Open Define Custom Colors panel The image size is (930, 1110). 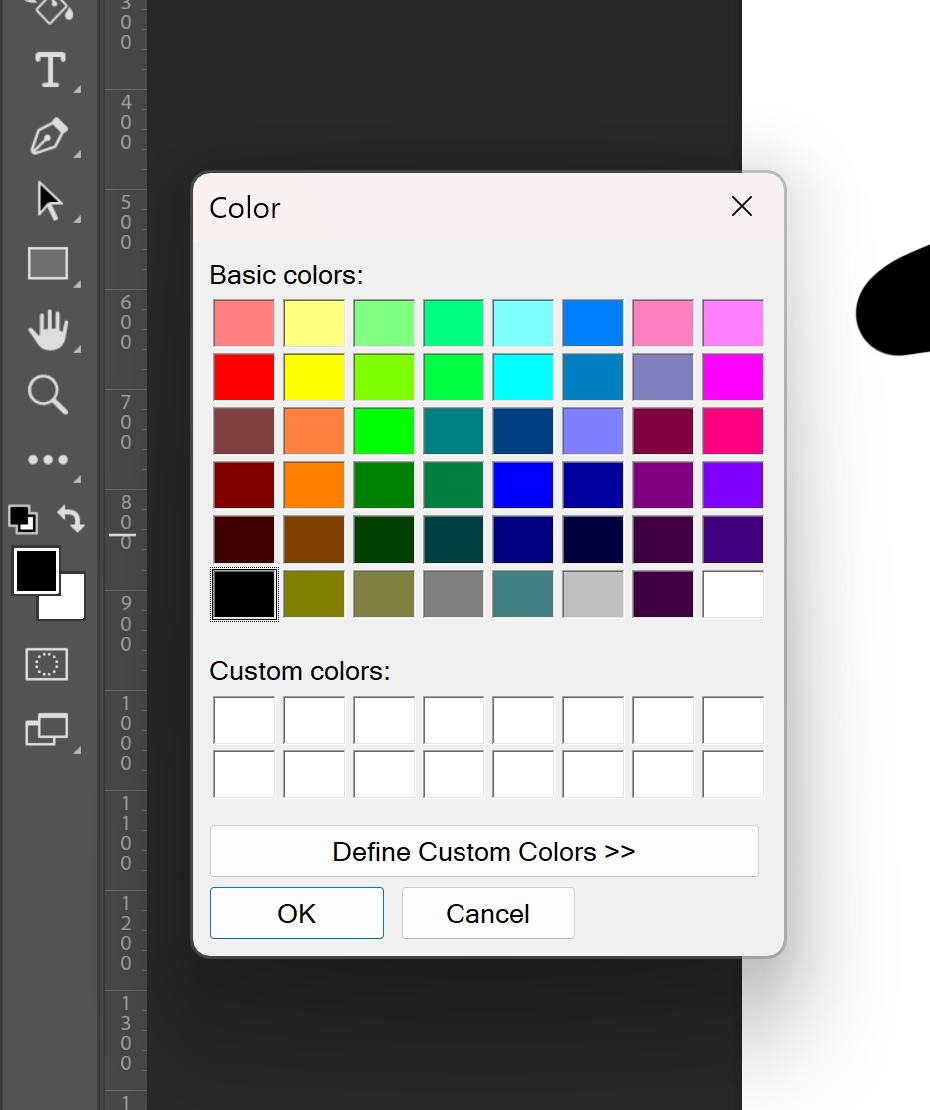coord(484,851)
